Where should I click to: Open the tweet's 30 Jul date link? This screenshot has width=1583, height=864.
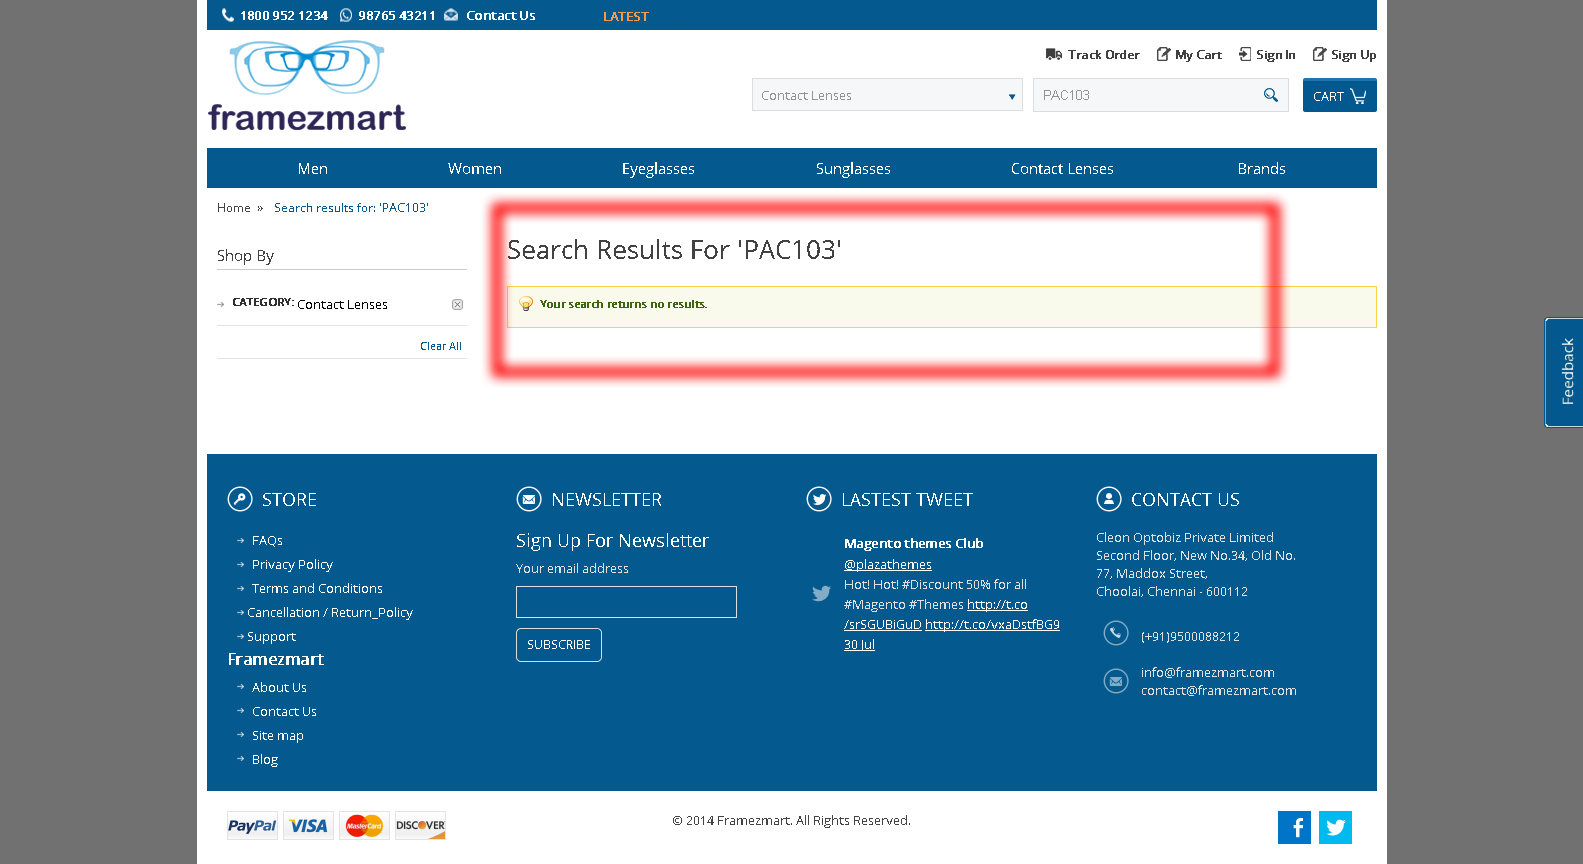click(x=859, y=645)
